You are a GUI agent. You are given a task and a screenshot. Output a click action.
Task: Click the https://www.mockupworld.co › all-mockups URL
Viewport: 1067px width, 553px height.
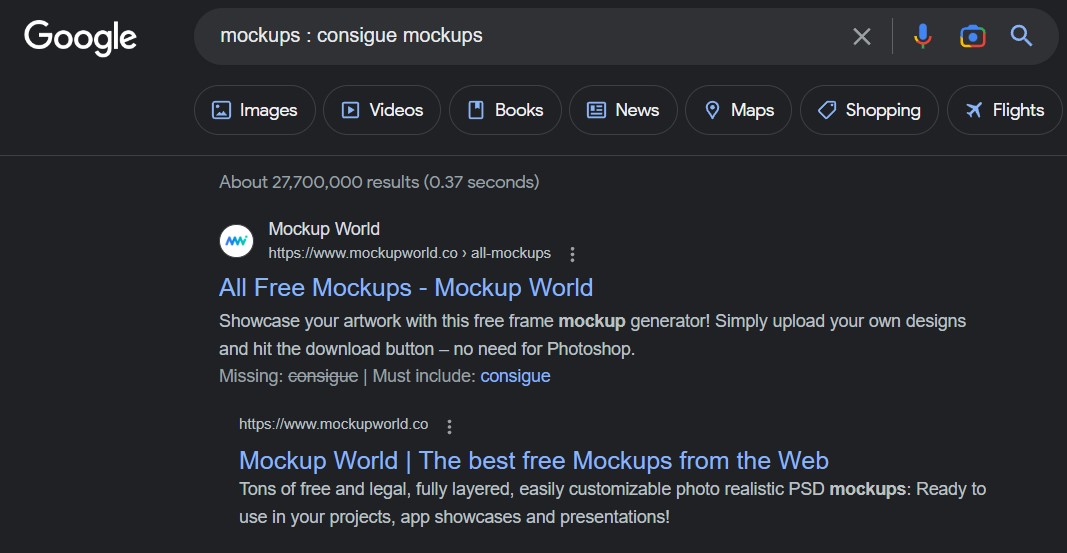pyautogui.click(x=410, y=253)
